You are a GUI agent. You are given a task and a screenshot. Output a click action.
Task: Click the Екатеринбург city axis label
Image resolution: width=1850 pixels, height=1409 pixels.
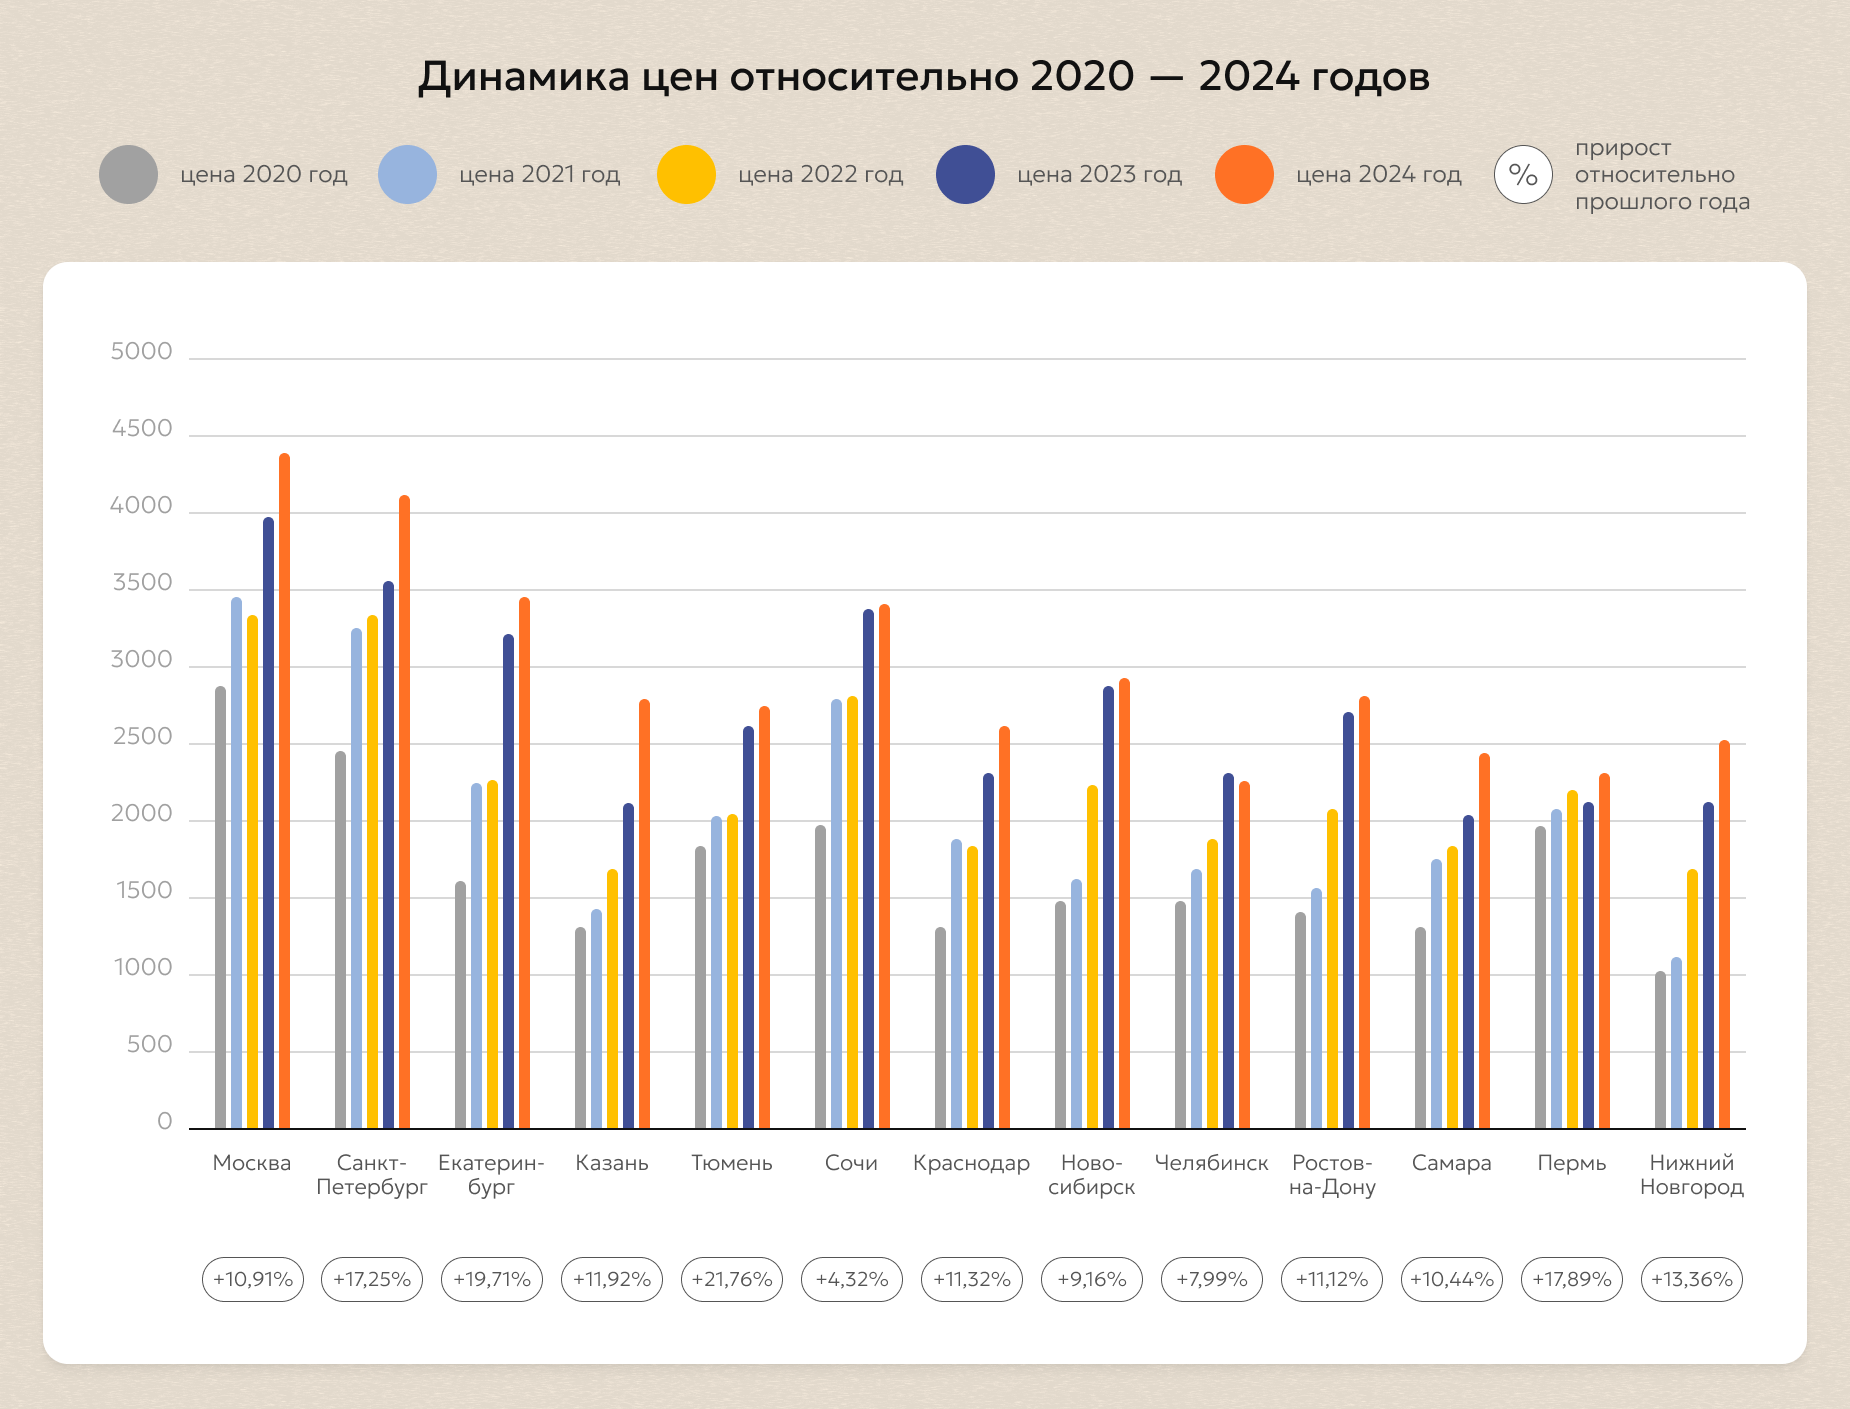tap(491, 1175)
